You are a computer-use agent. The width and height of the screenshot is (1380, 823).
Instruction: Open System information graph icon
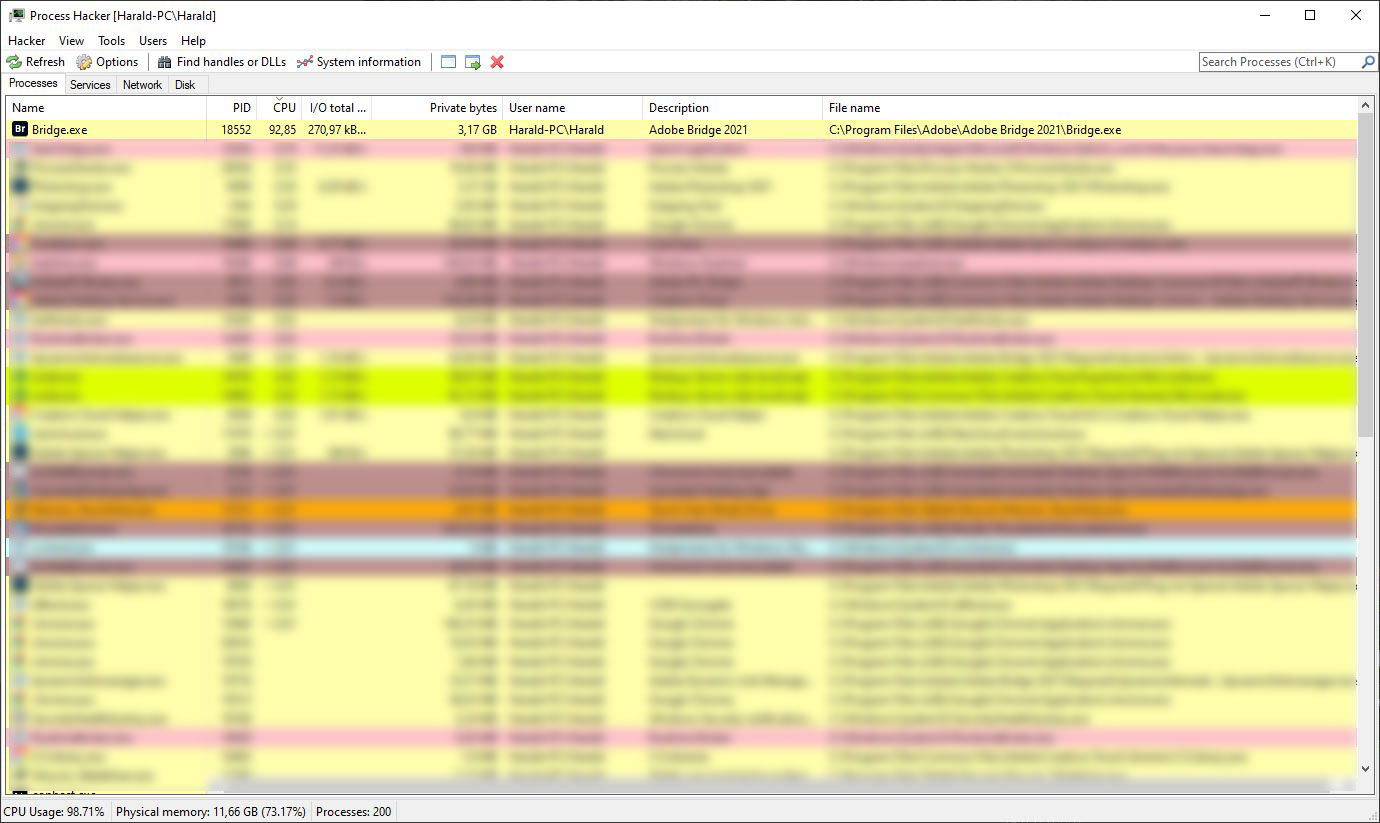[x=305, y=62]
